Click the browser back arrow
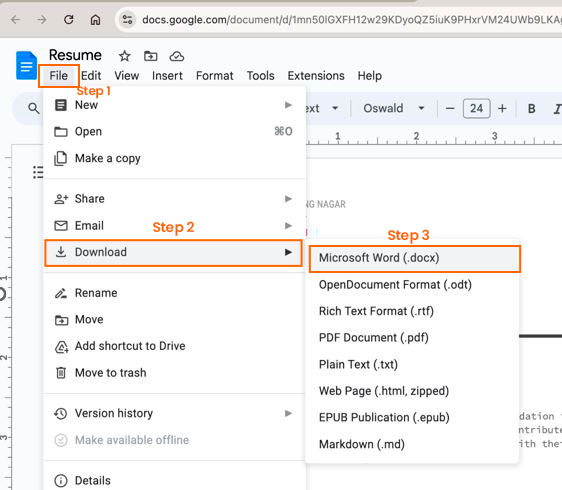This screenshot has width=562, height=490. coord(15,19)
